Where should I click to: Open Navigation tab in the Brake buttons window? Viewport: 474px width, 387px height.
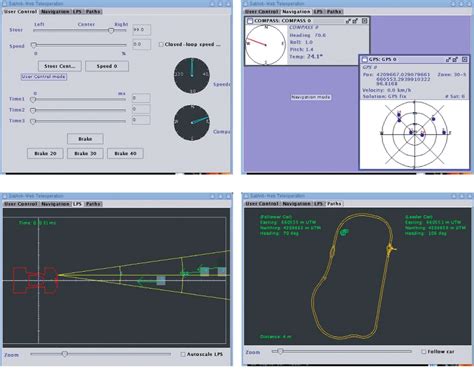pyautogui.click(x=55, y=12)
